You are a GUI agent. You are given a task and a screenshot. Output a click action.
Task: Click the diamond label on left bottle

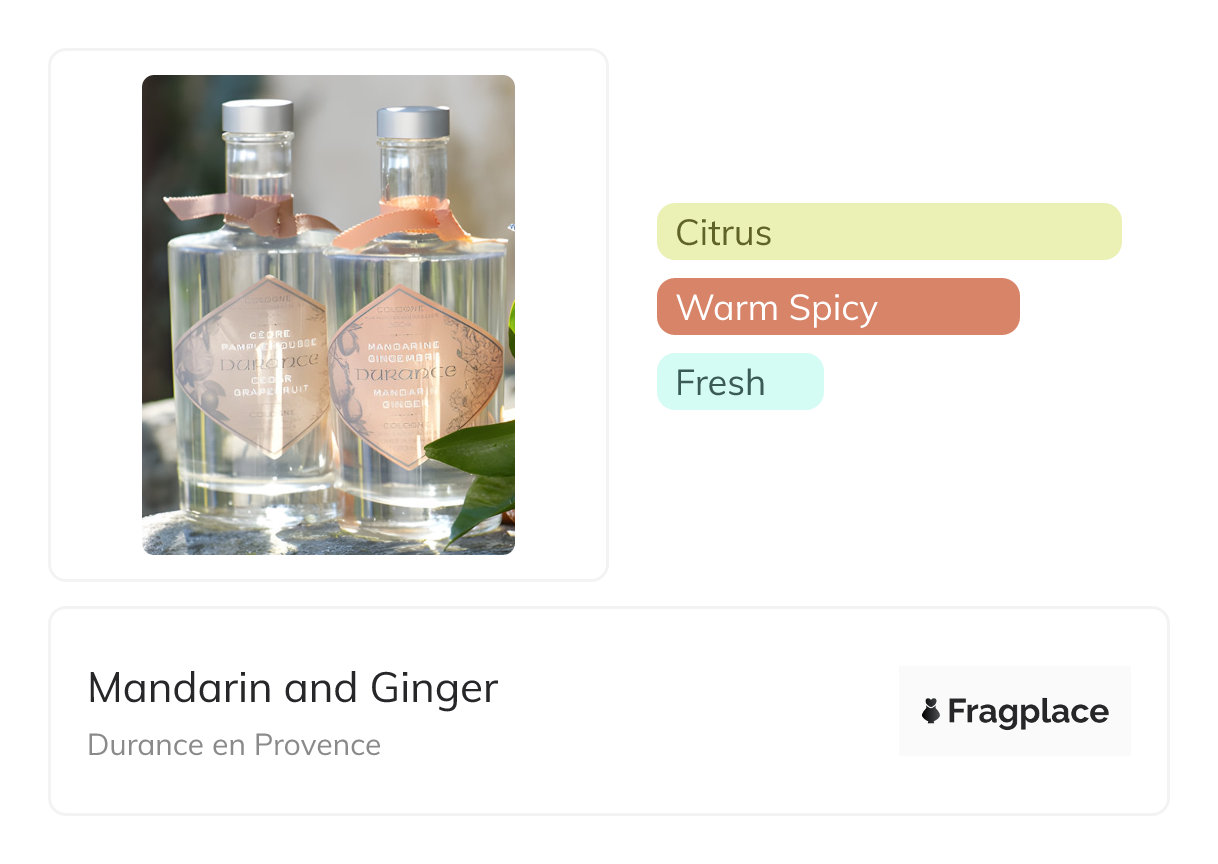(252, 366)
